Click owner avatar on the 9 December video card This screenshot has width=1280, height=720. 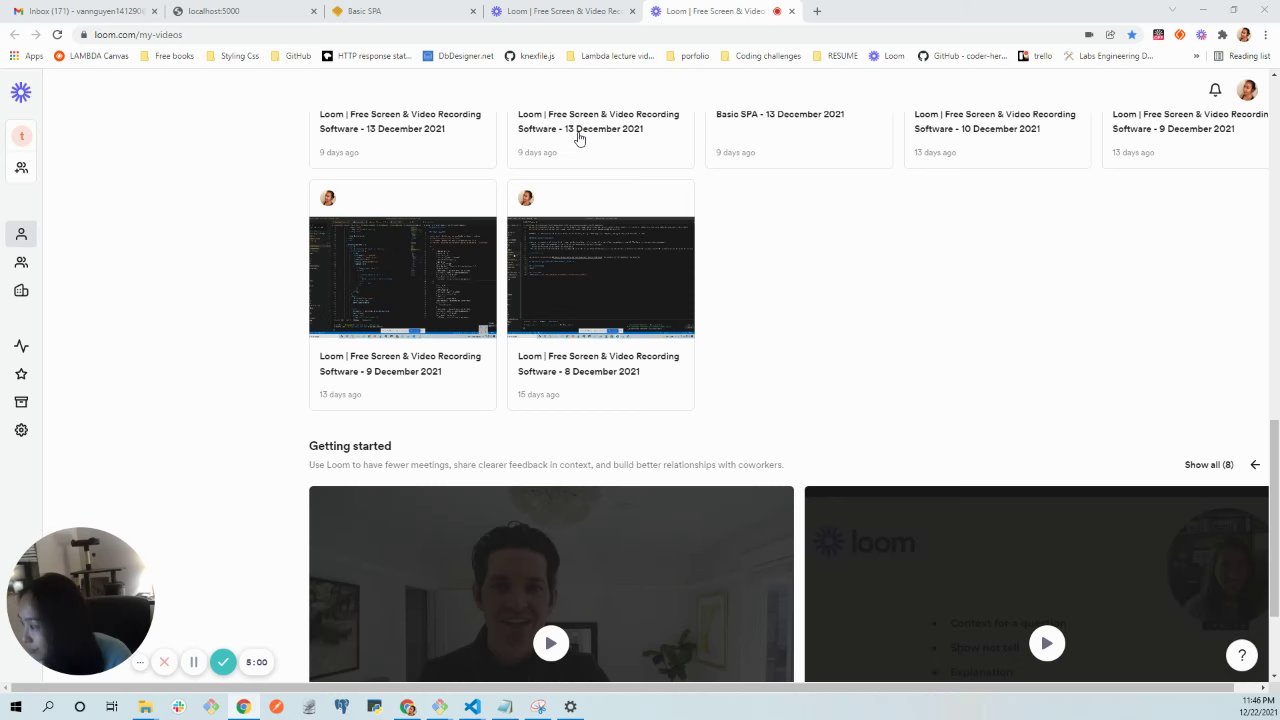[x=327, y=198]
